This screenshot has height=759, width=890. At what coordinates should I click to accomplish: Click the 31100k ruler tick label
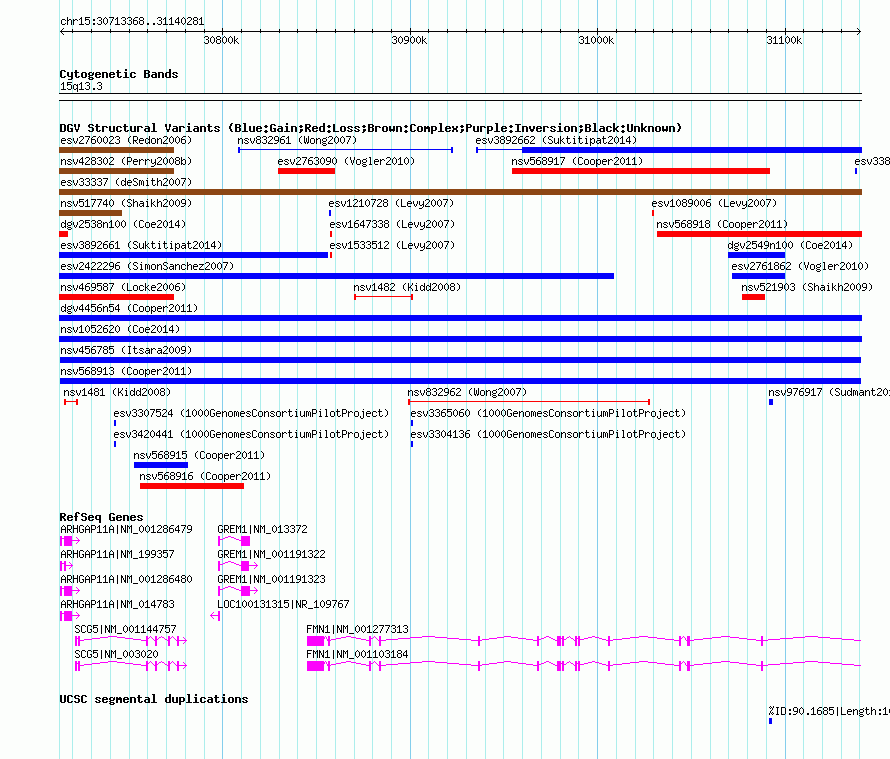coord(784,40)
